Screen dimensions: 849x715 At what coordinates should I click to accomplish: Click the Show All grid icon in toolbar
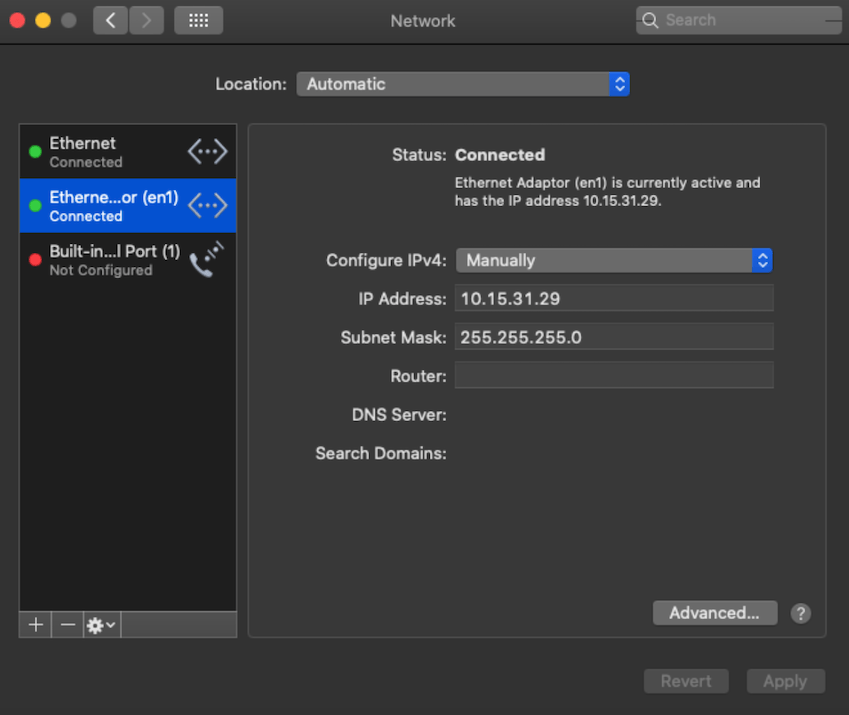tap(198, 20)
